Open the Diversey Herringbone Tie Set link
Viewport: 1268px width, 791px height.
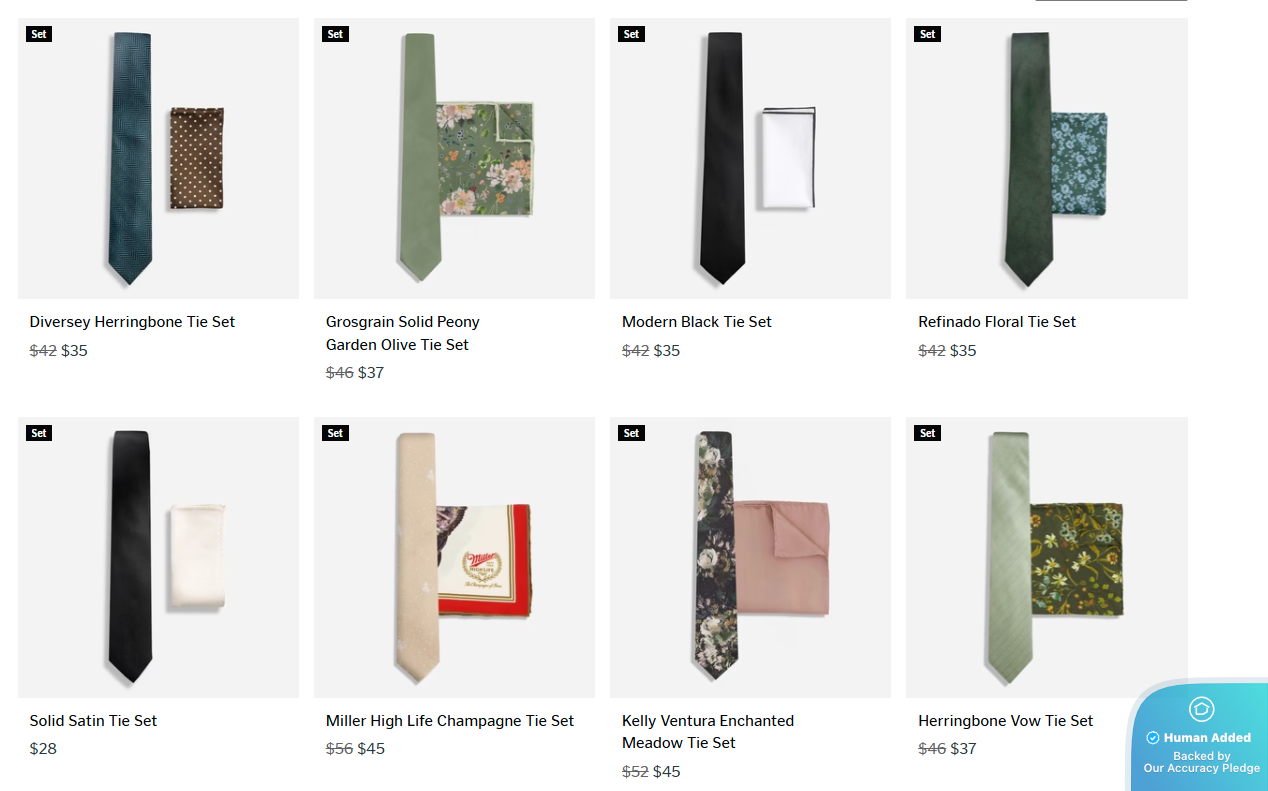(x=132, y=322)
